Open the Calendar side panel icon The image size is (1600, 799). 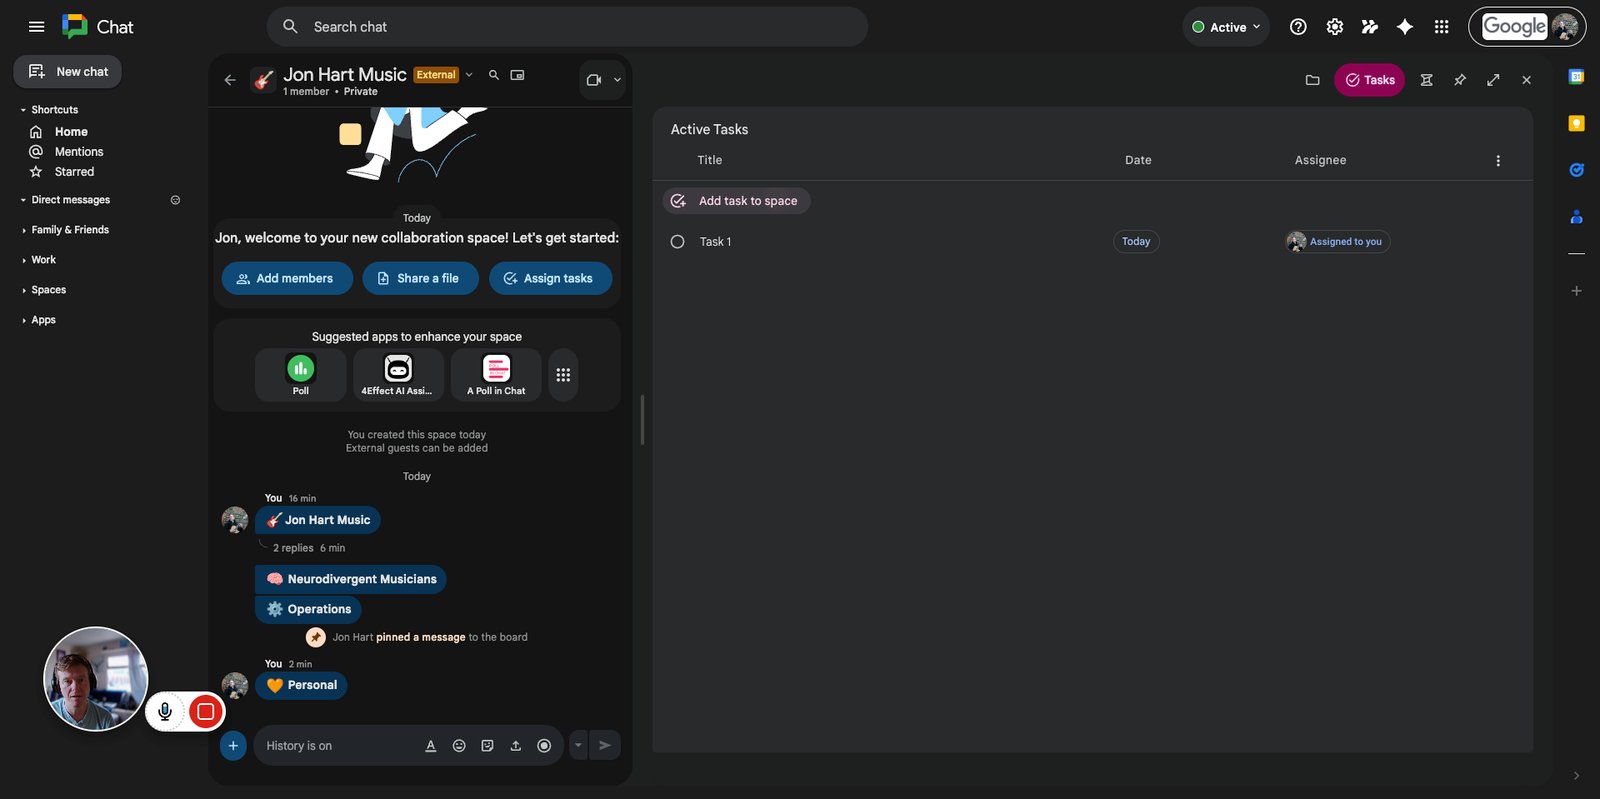pos(1576,76)
